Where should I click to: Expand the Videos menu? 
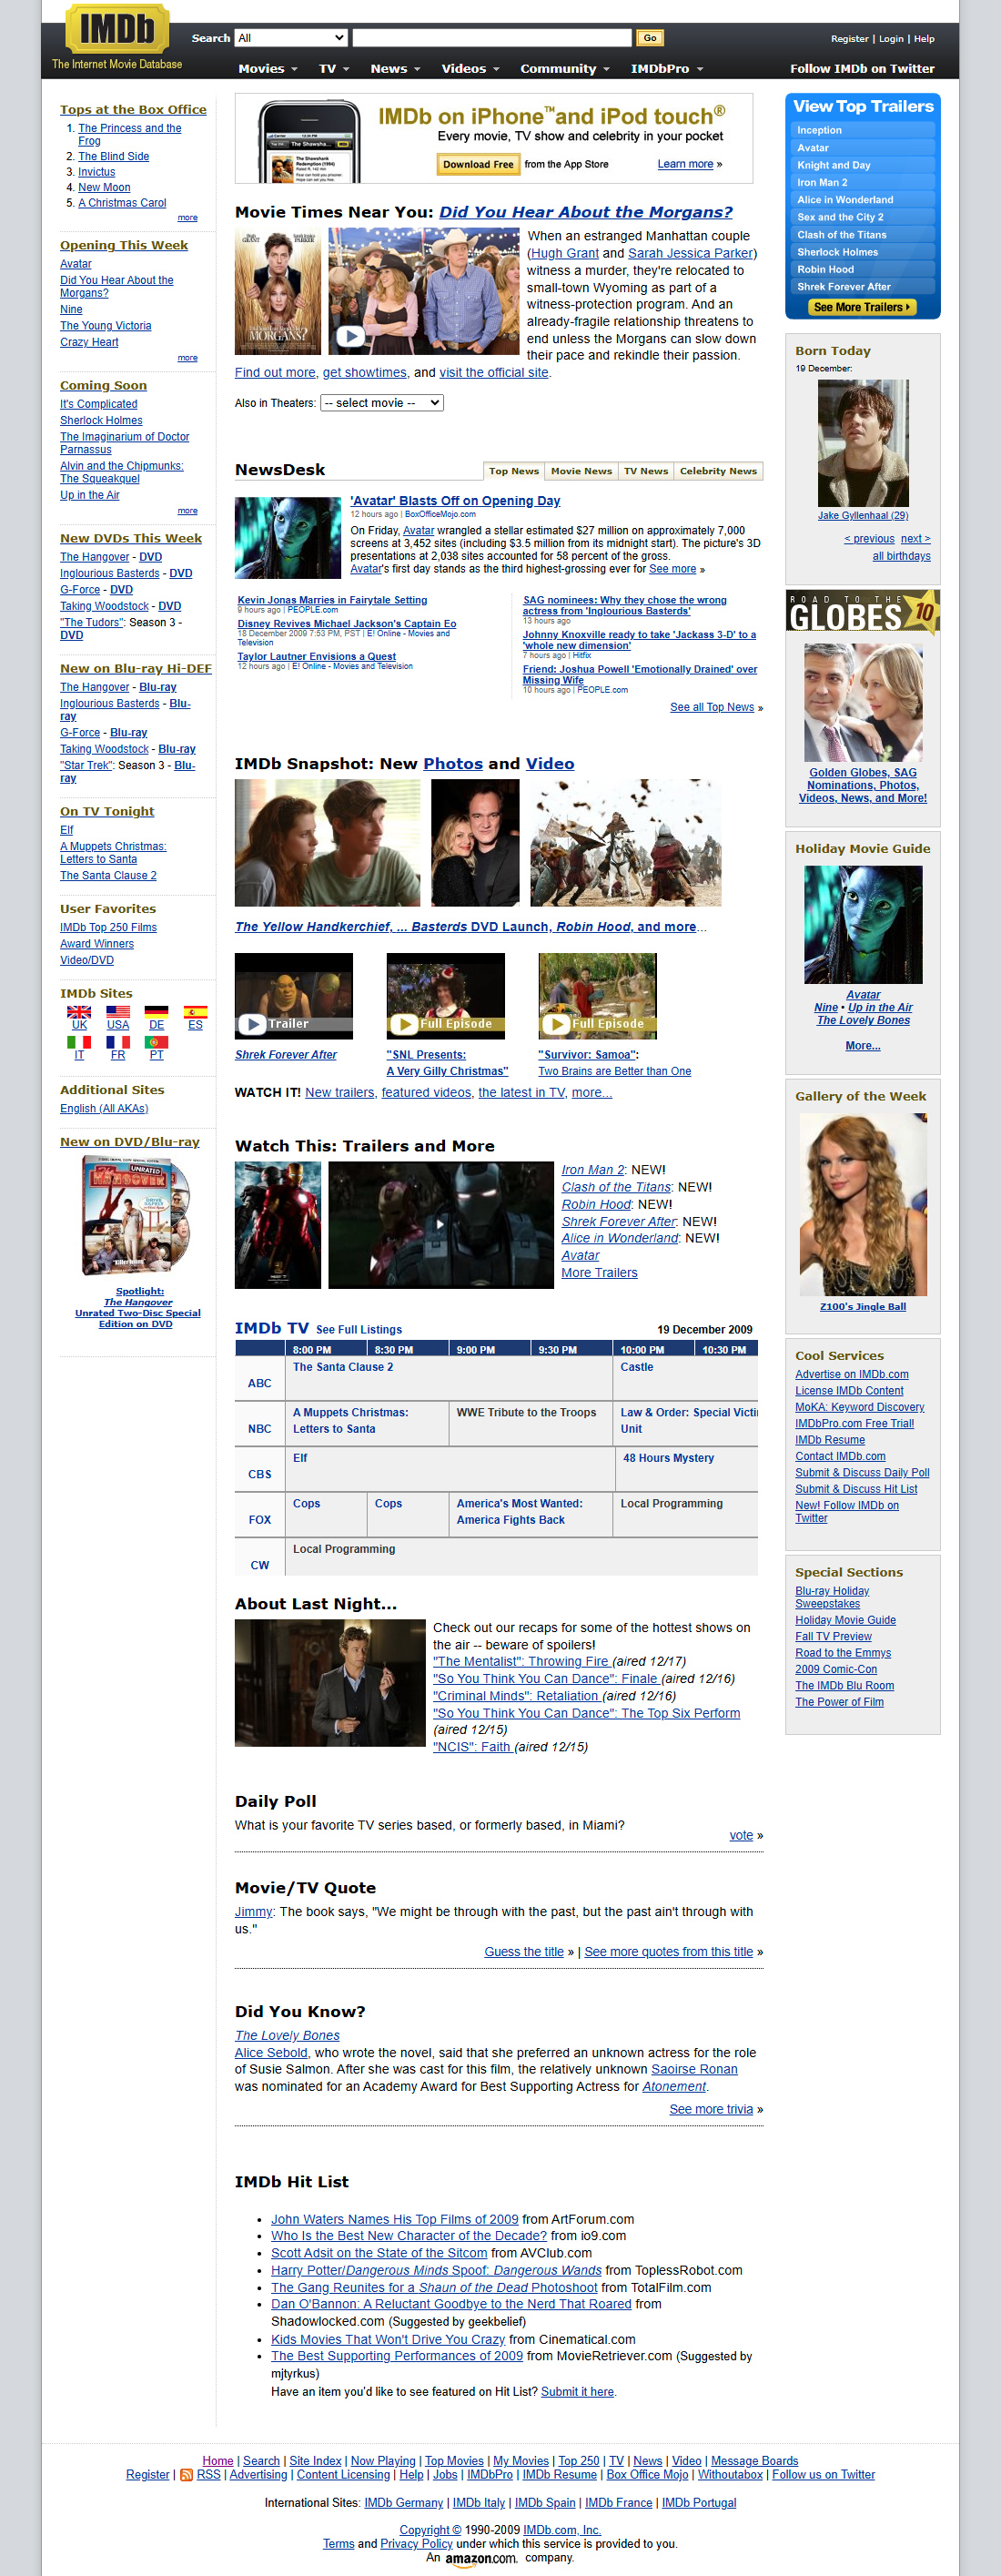[470, 69]
